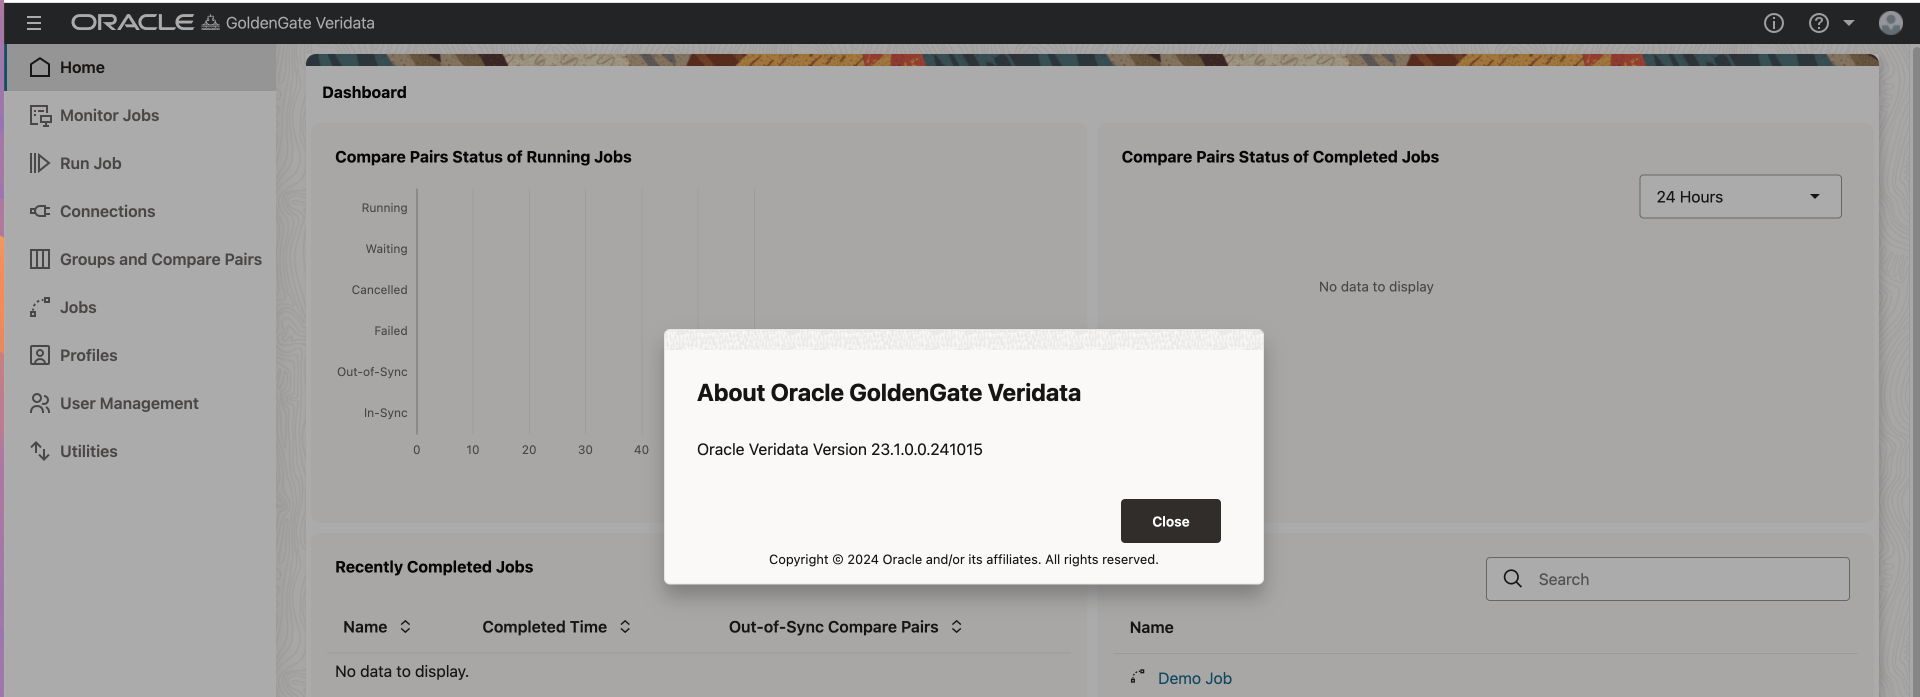Viewport: 1920px width, 697px height.
Task: Click the Demo Job row icon
Action: click(x=1137, y=677)
